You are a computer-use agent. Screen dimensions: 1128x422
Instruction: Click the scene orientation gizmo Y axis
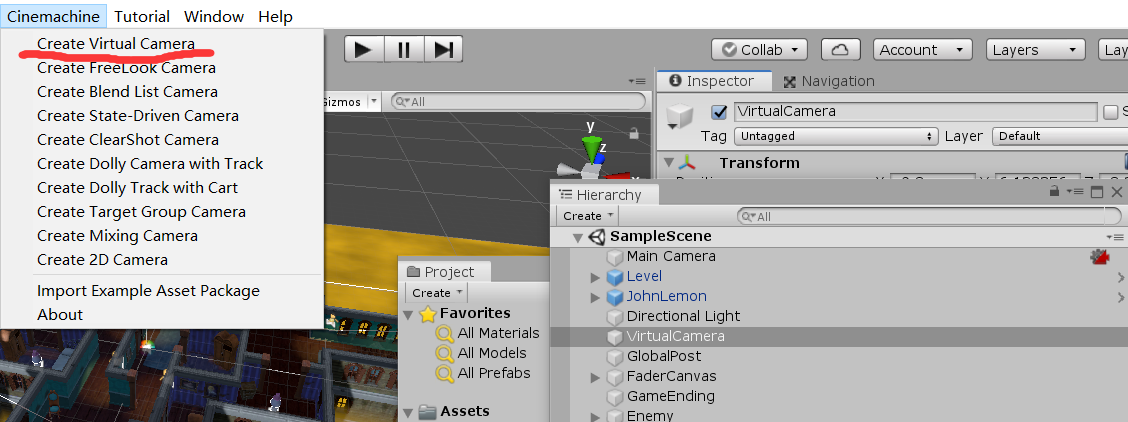point(594,147)
